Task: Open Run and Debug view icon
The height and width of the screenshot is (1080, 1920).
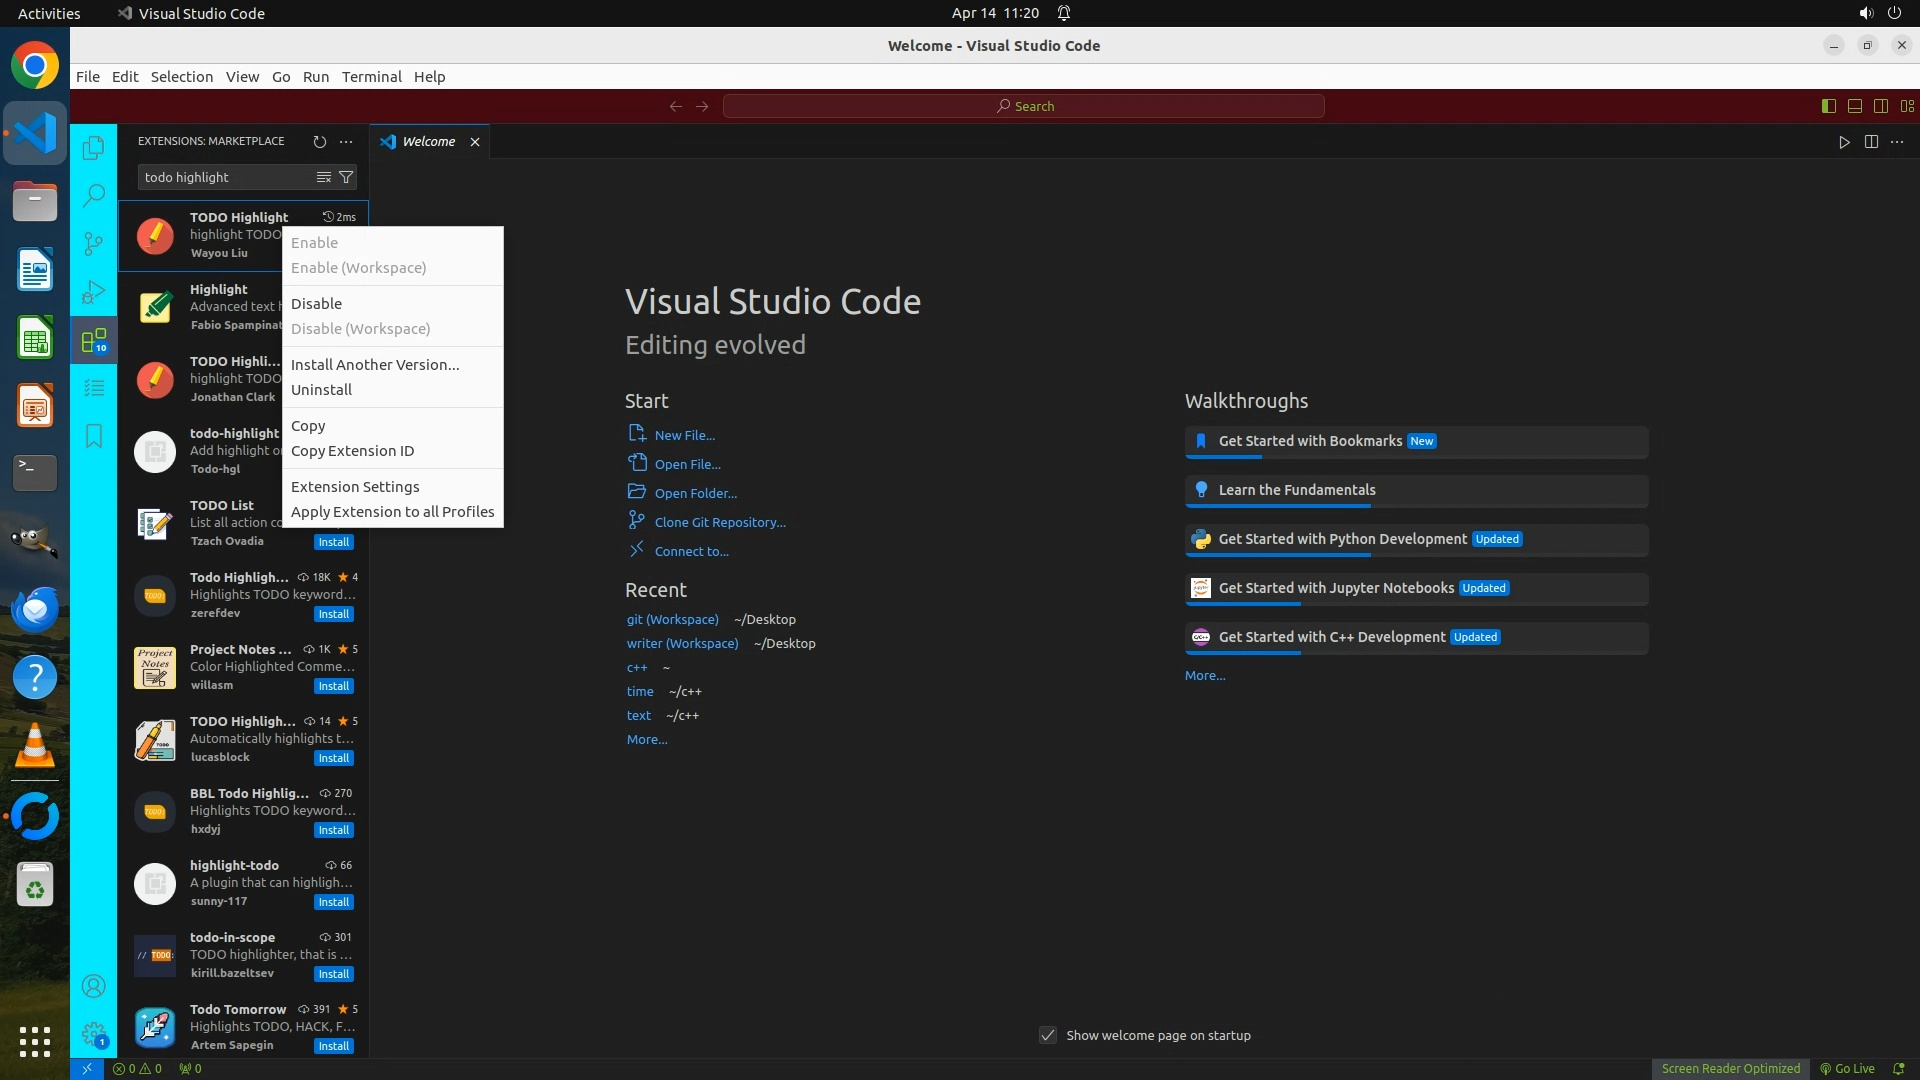Action: (x=93, y=292)
